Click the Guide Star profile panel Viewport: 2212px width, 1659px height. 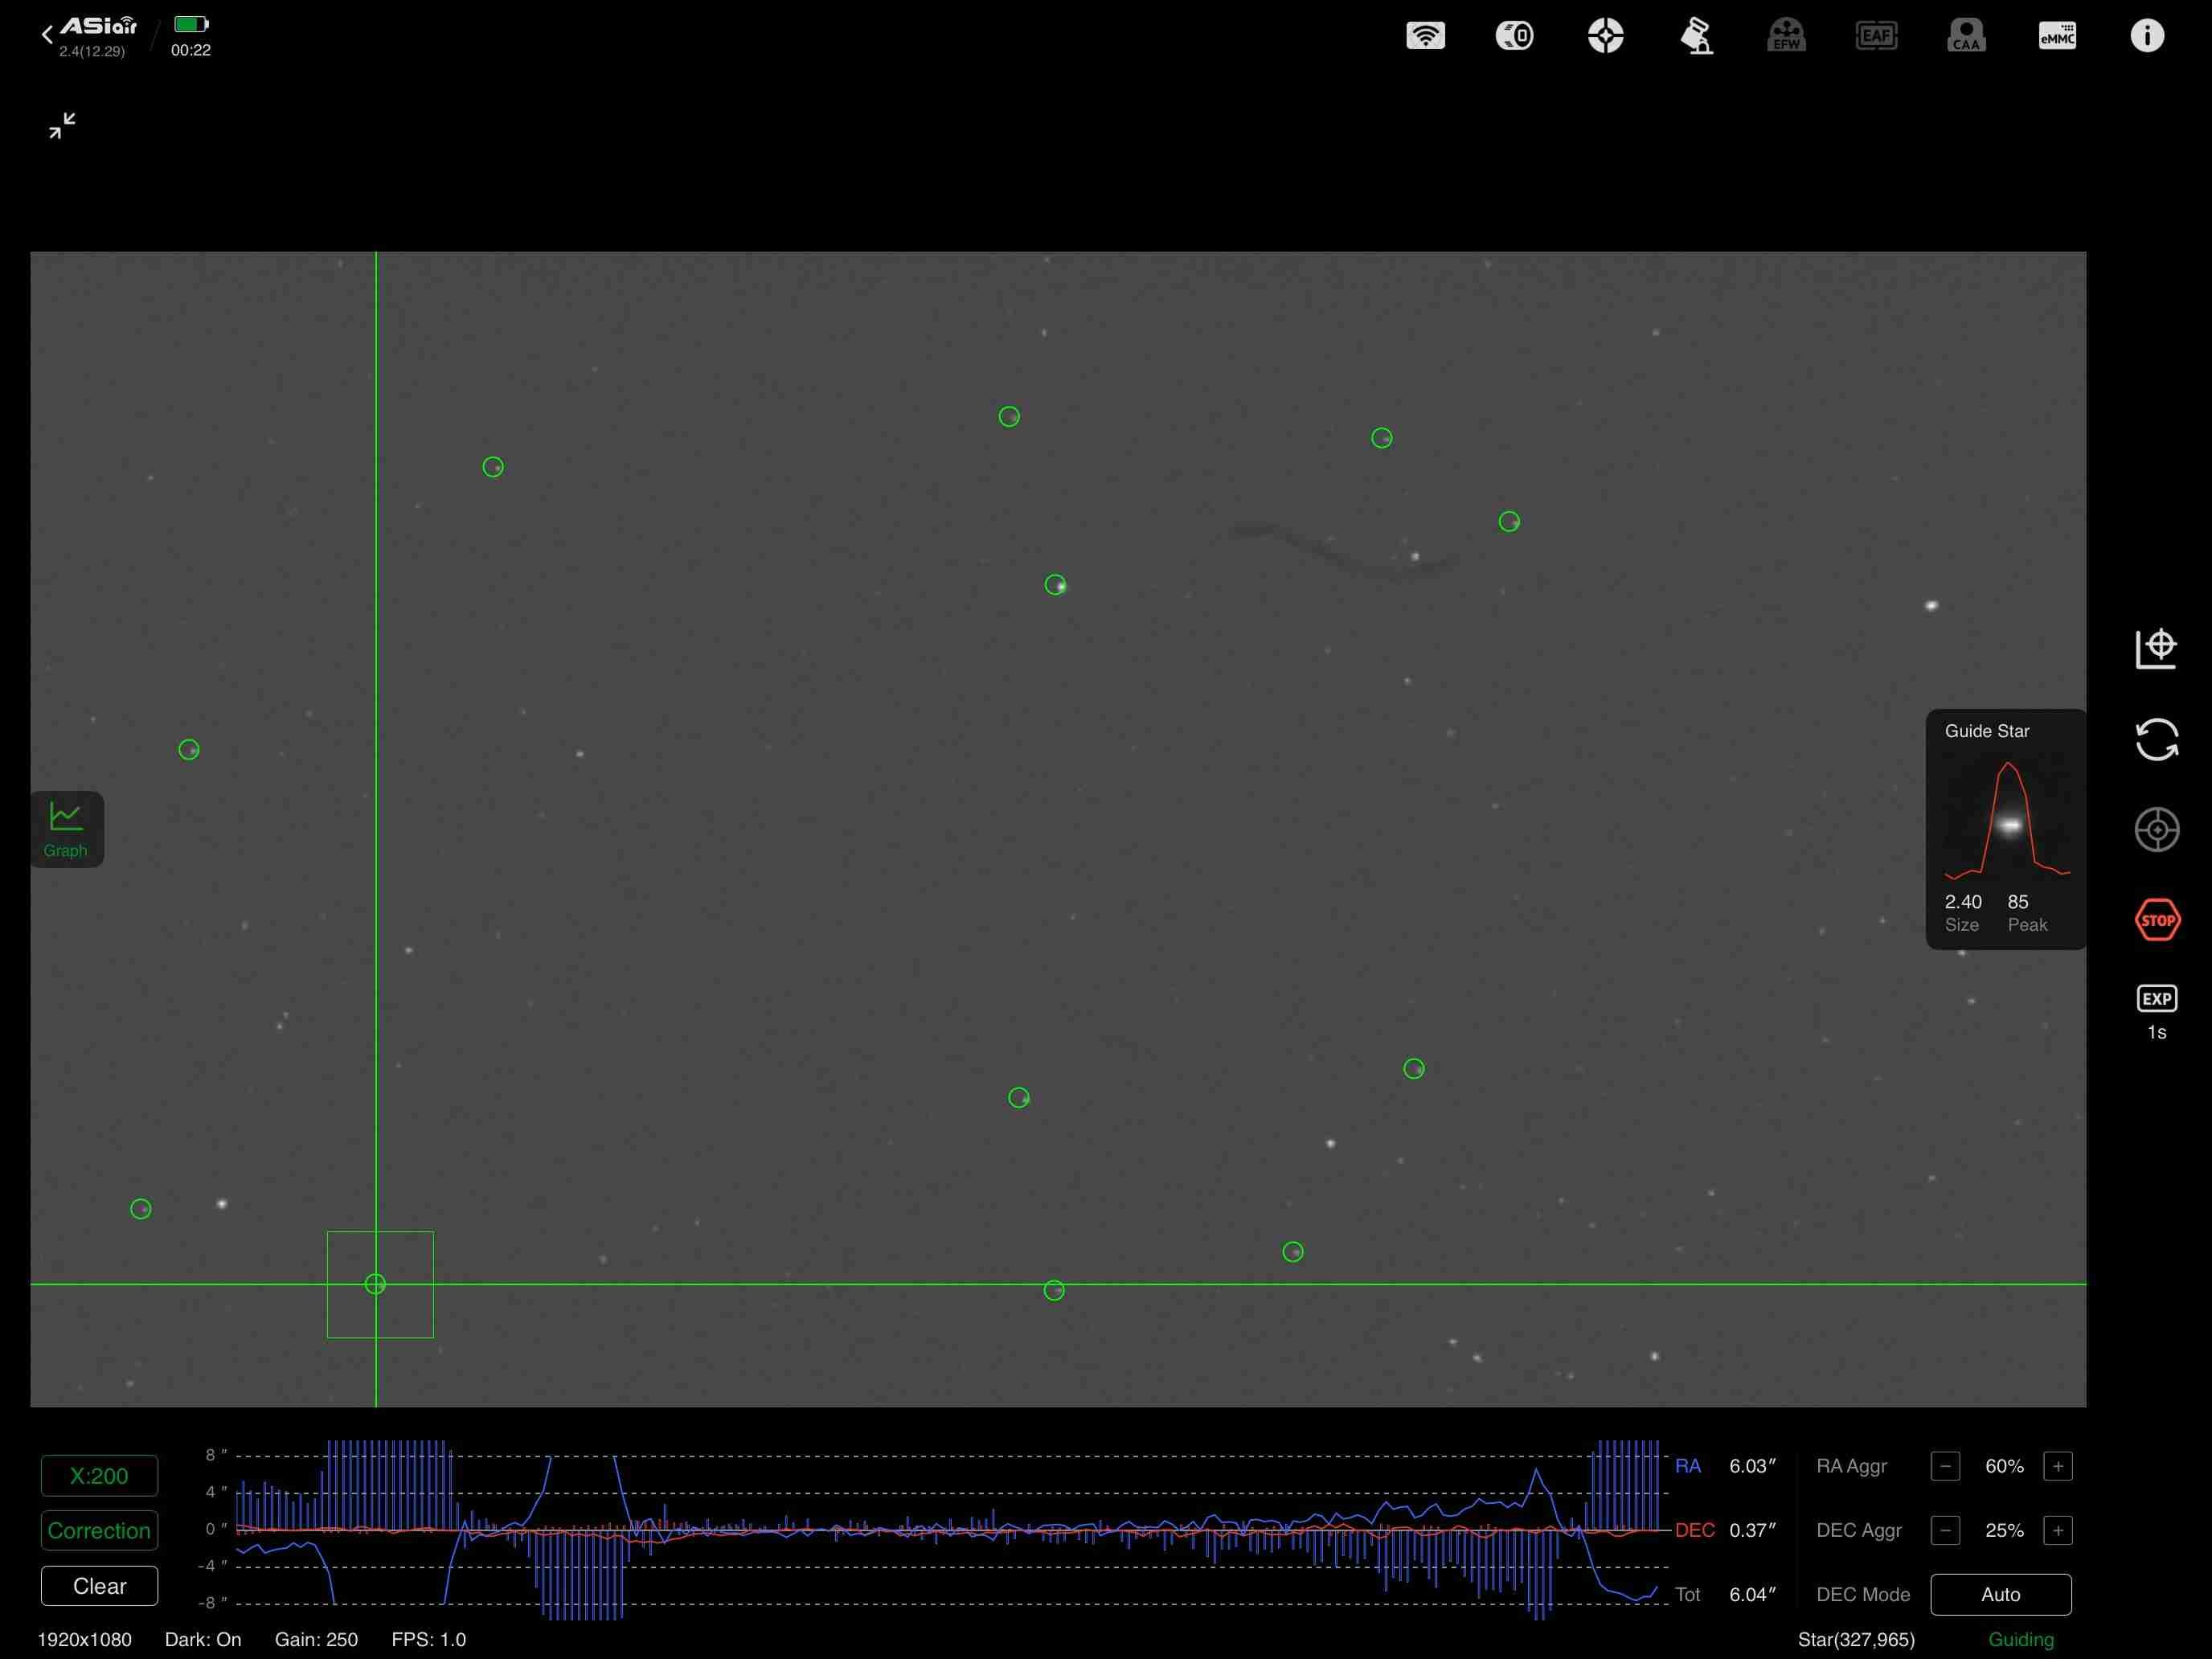[2006, 829]
